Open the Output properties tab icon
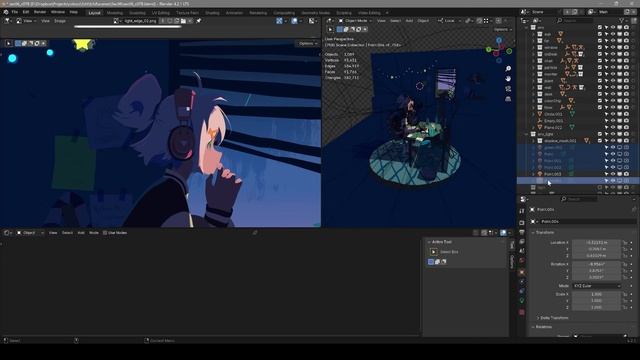This screenshot has width=640, height=360. pos(522,232)
